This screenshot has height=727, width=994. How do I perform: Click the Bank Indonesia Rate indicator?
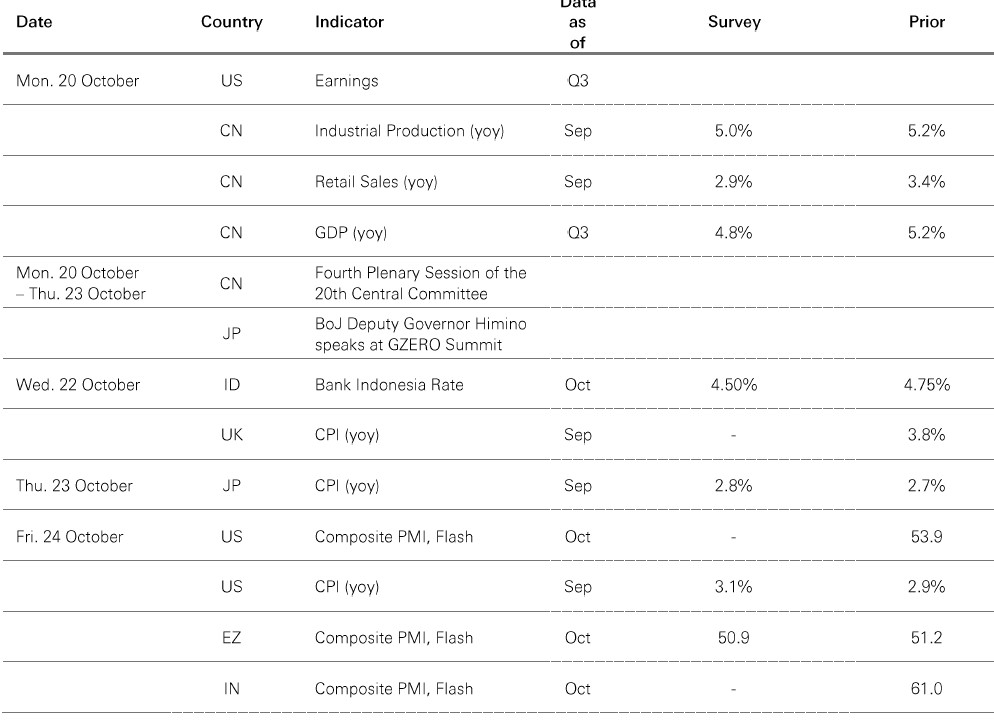[389, 385]
